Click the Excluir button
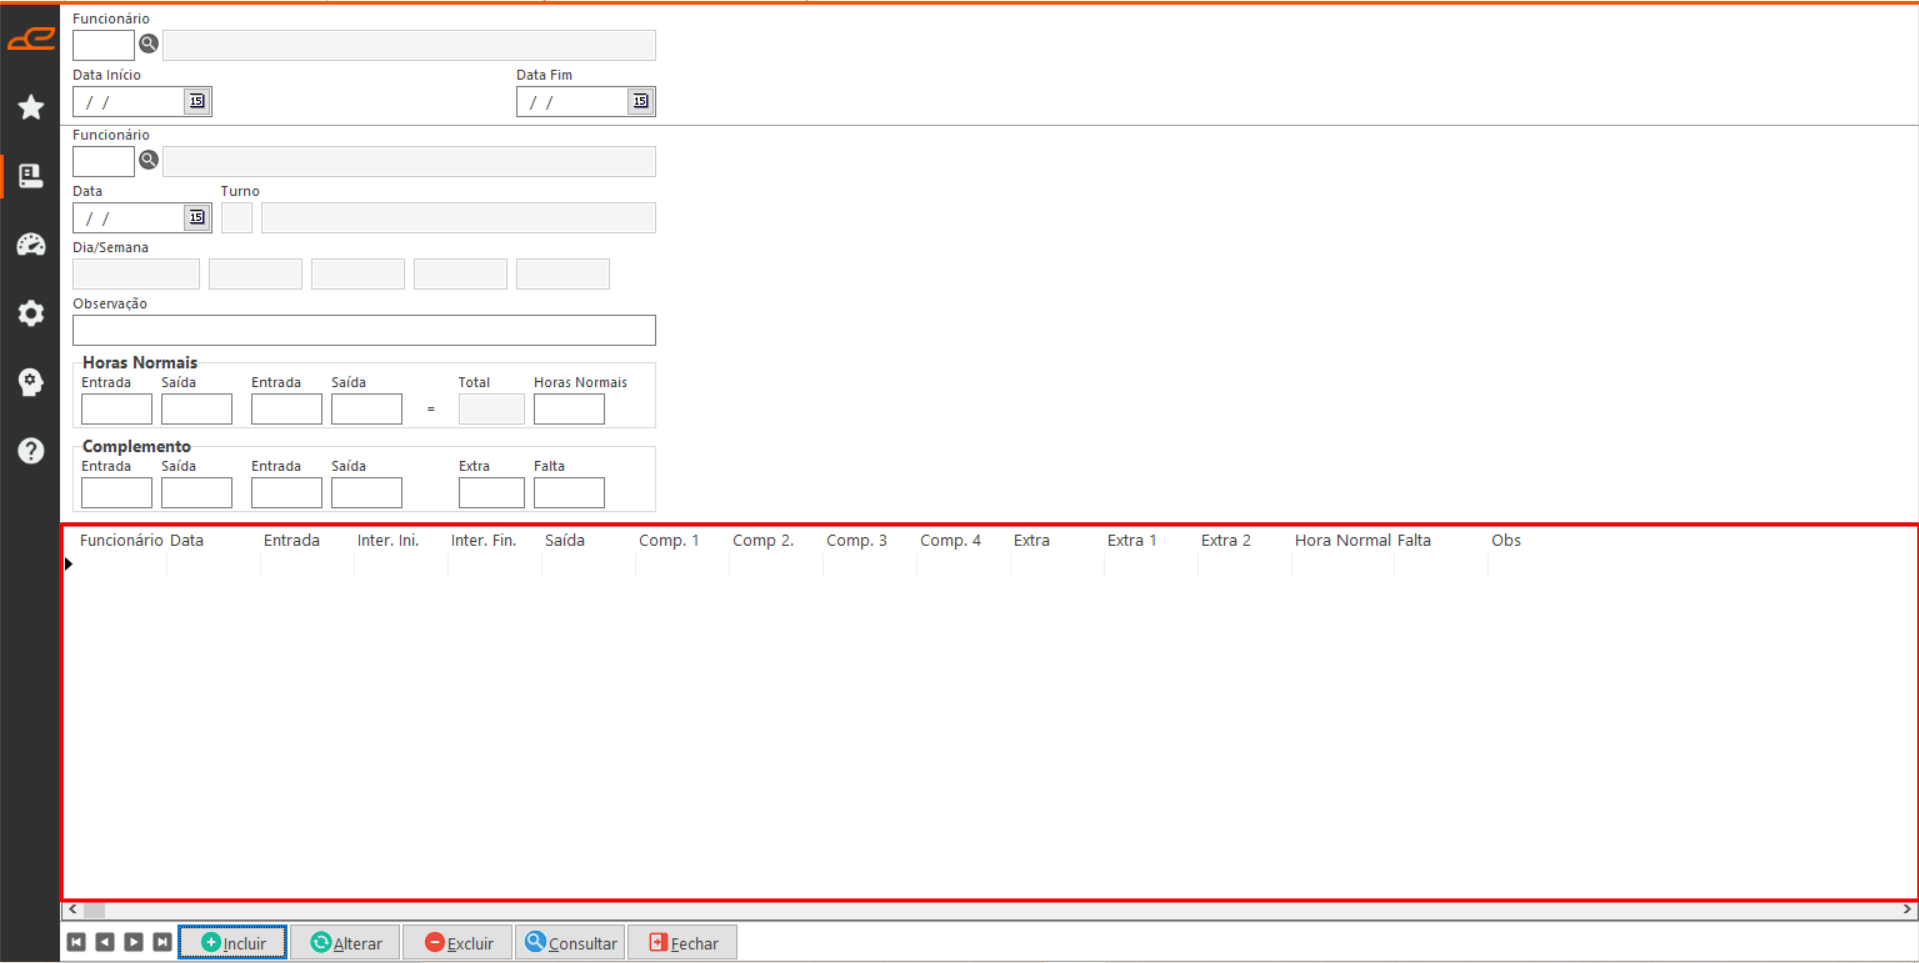Viewport: 1919px width, 963px height. pos(458,943)
